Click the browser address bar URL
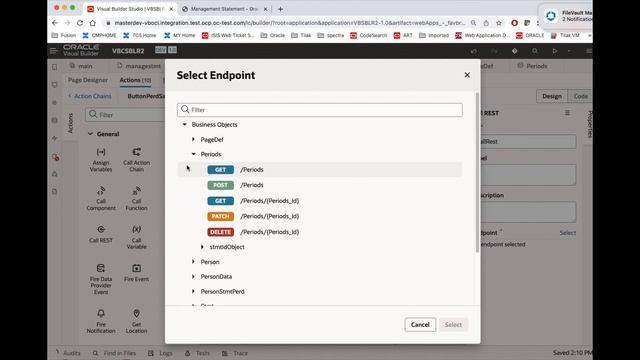This screenshot has height=360, width=640. coord(289,23)
